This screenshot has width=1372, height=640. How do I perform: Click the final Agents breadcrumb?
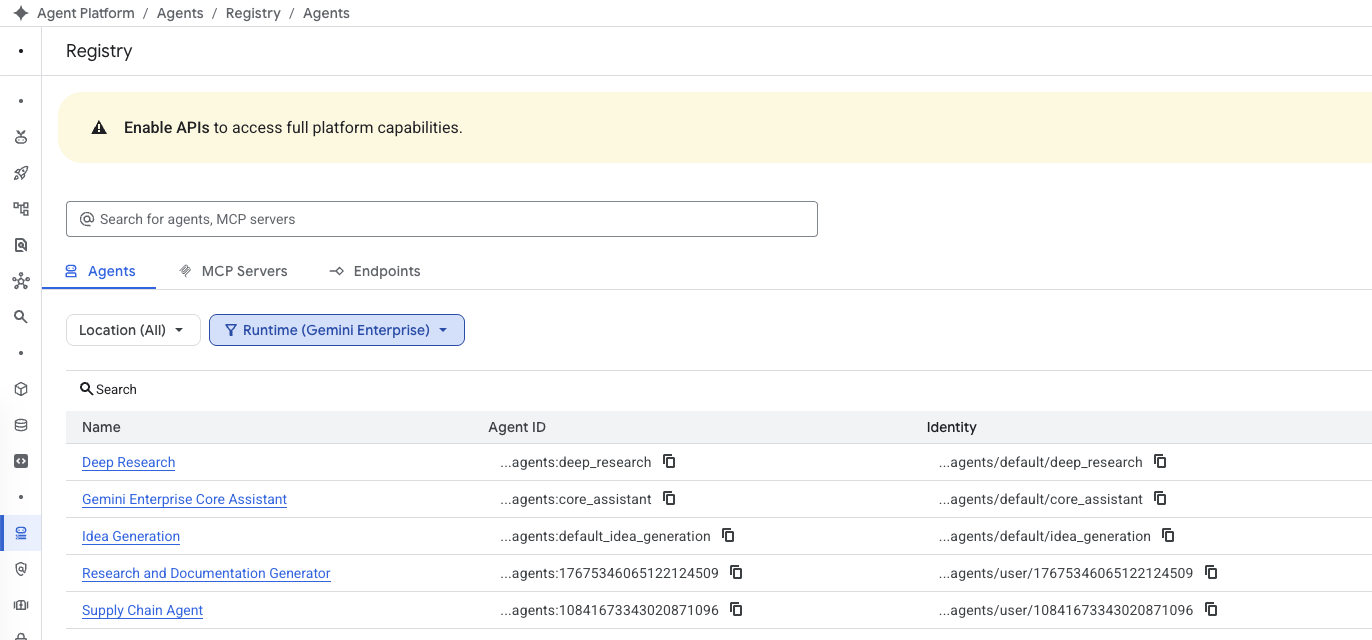tap(326, 13)
